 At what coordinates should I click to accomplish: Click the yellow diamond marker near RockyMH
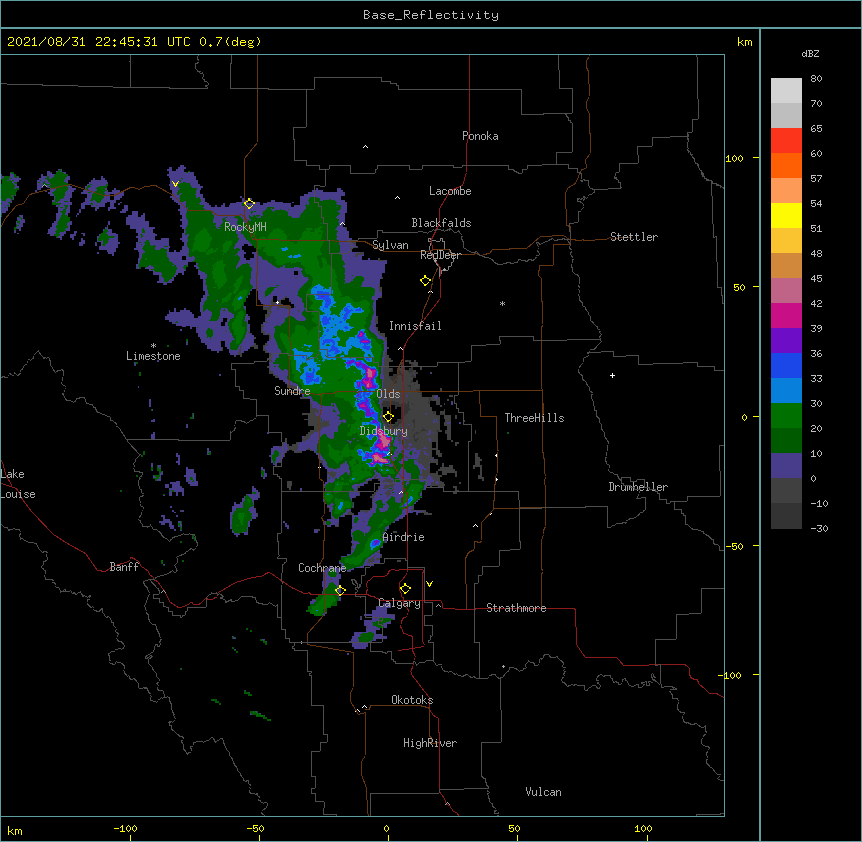(x=249, y=204)
